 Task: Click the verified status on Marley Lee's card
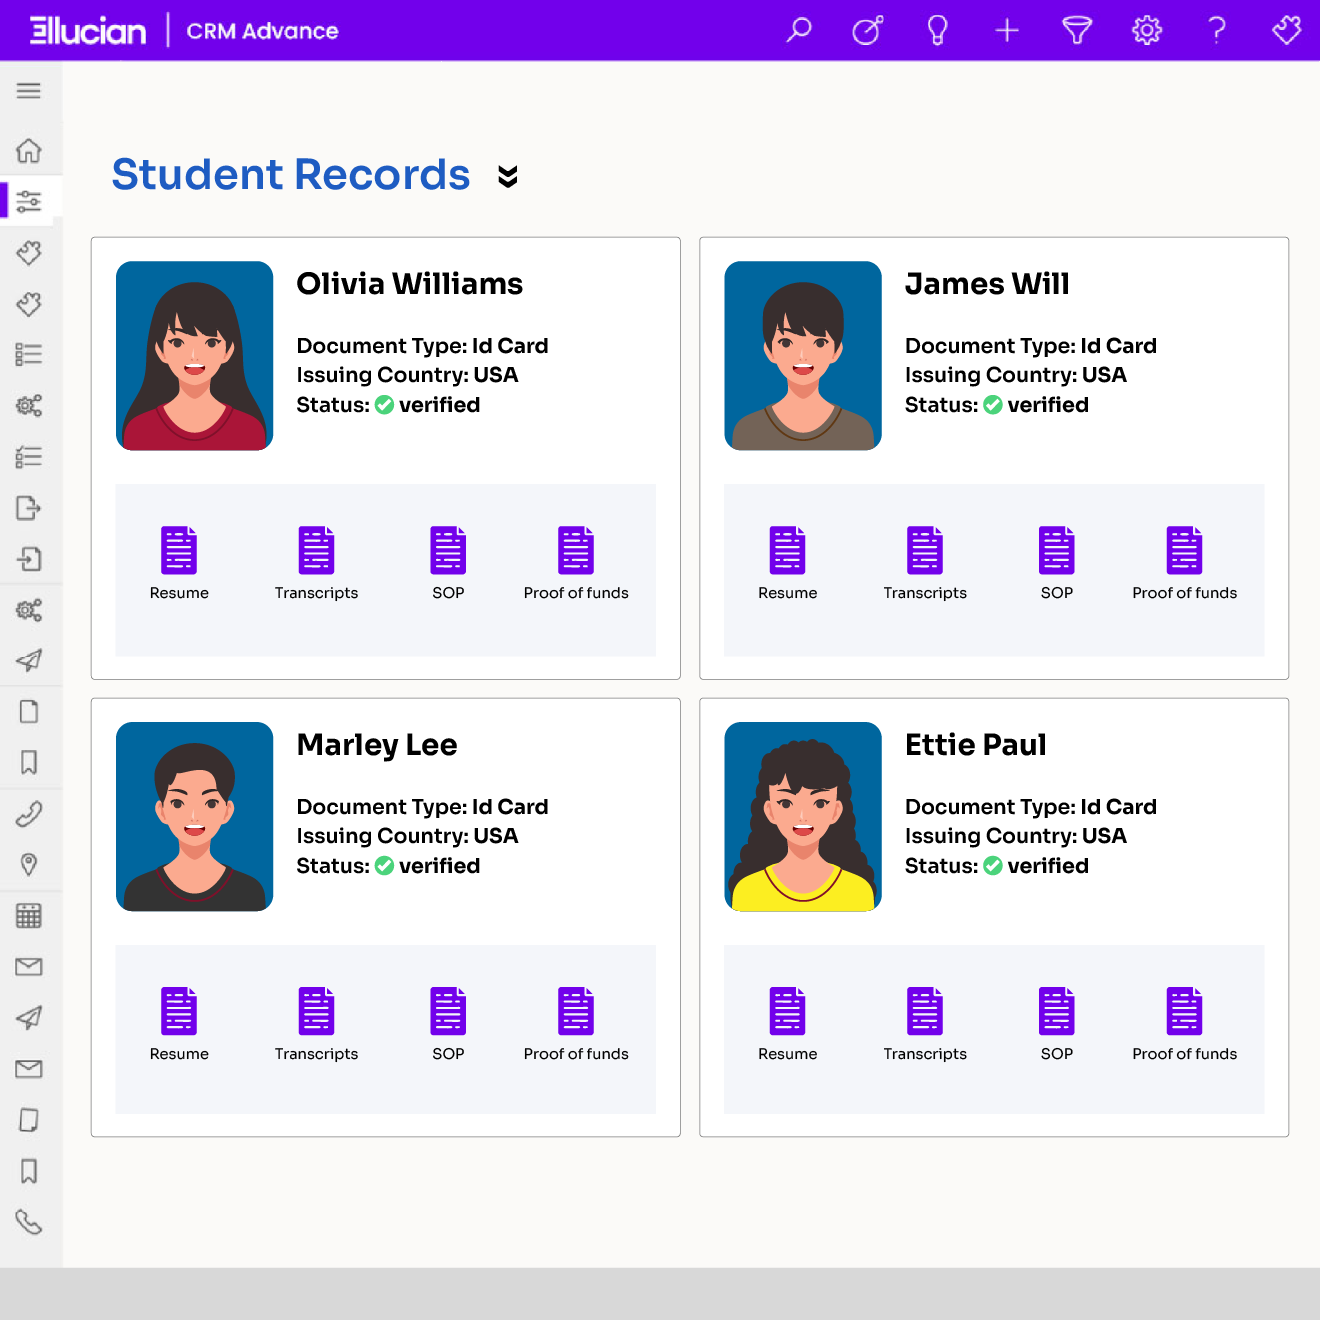tap(427, 866)
